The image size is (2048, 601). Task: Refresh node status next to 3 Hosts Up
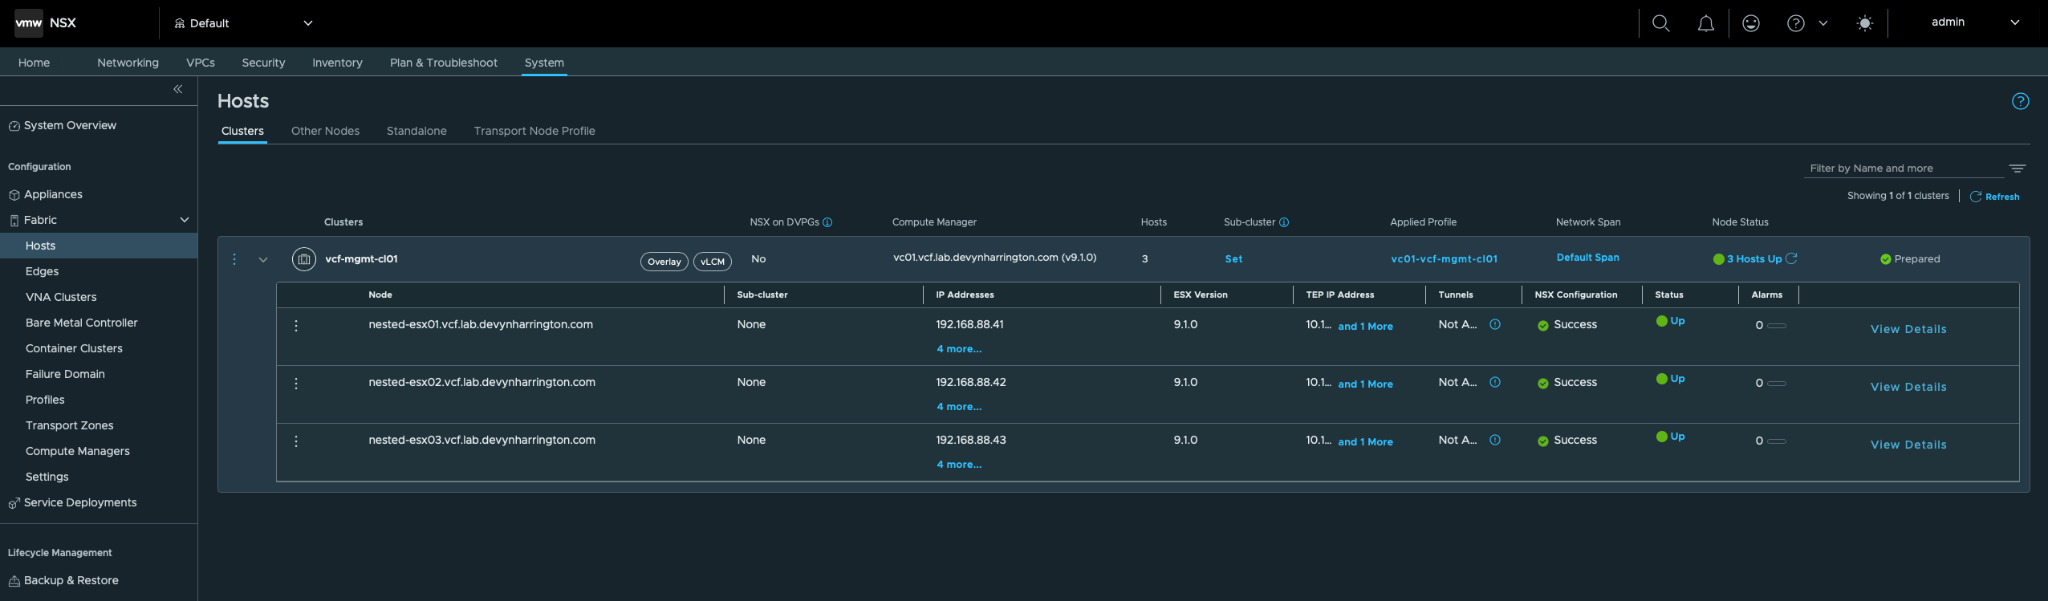tap(1791, 258)
